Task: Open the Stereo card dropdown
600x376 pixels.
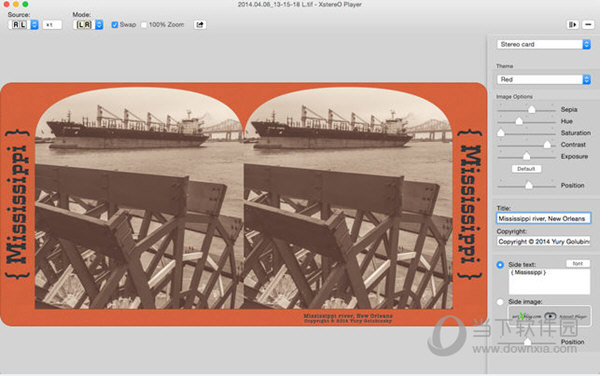Action: (x=543, y=44)
